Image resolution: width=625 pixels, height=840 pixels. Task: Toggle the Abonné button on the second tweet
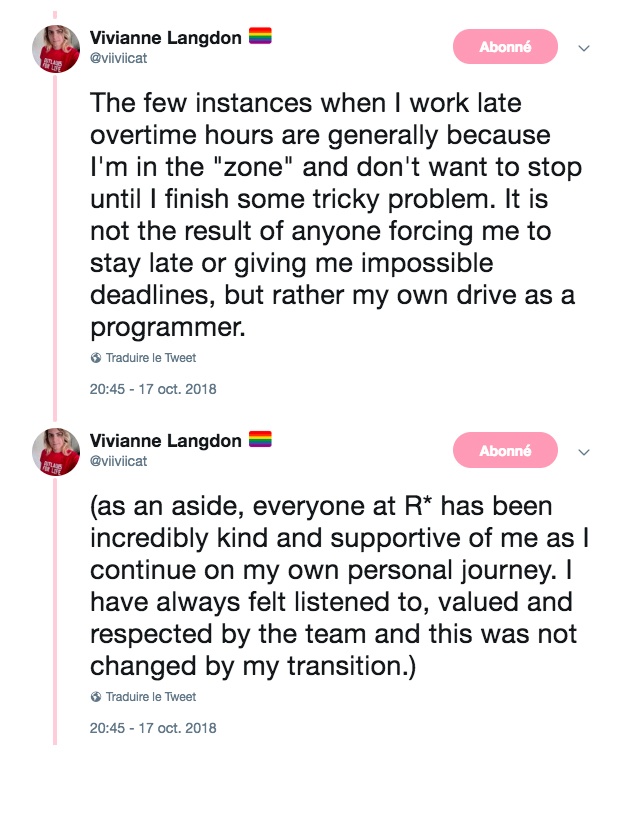[505, 451]
